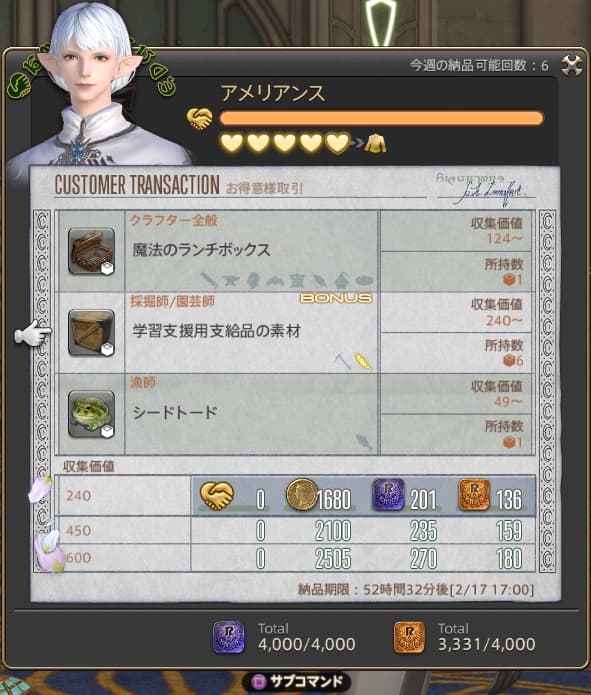Click the 学習支援用支給品の素材 crate icon
Screen dimensions: 591x695
pyautogui.click(x=91, y=332)
